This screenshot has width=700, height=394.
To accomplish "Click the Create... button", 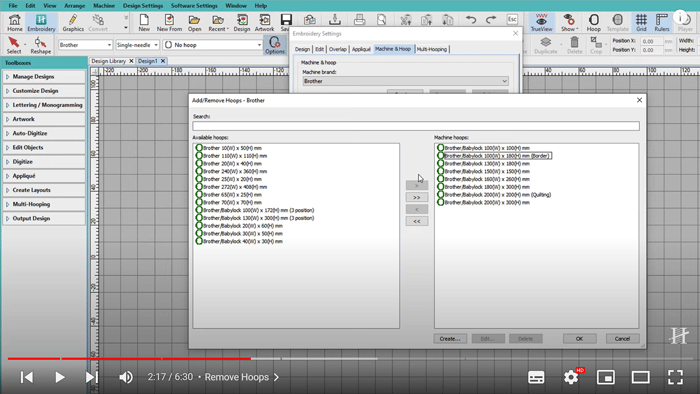I will pyautogui.click(x=450, y=339).
